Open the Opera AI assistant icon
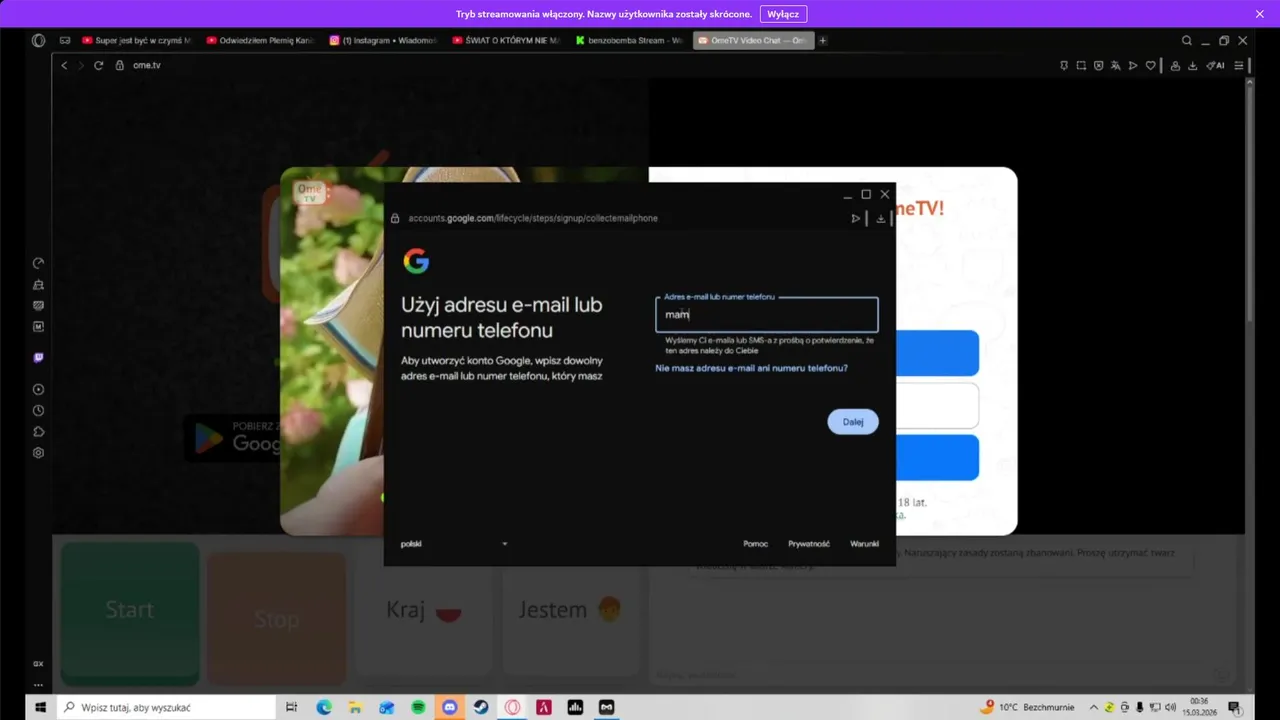The height and width of the screenshot is (720, 1280). (x=1215, y=65)
